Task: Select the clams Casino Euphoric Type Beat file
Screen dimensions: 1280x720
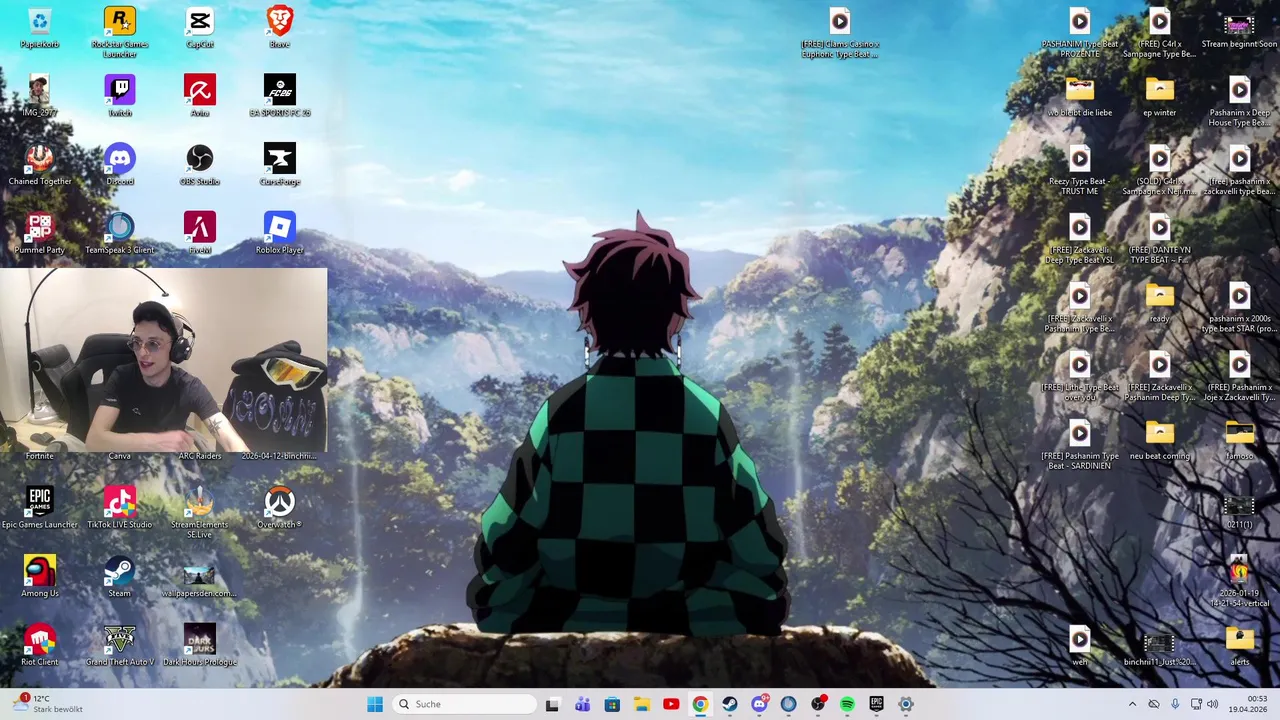Action: pyautogui.click(x=839, y=32)
